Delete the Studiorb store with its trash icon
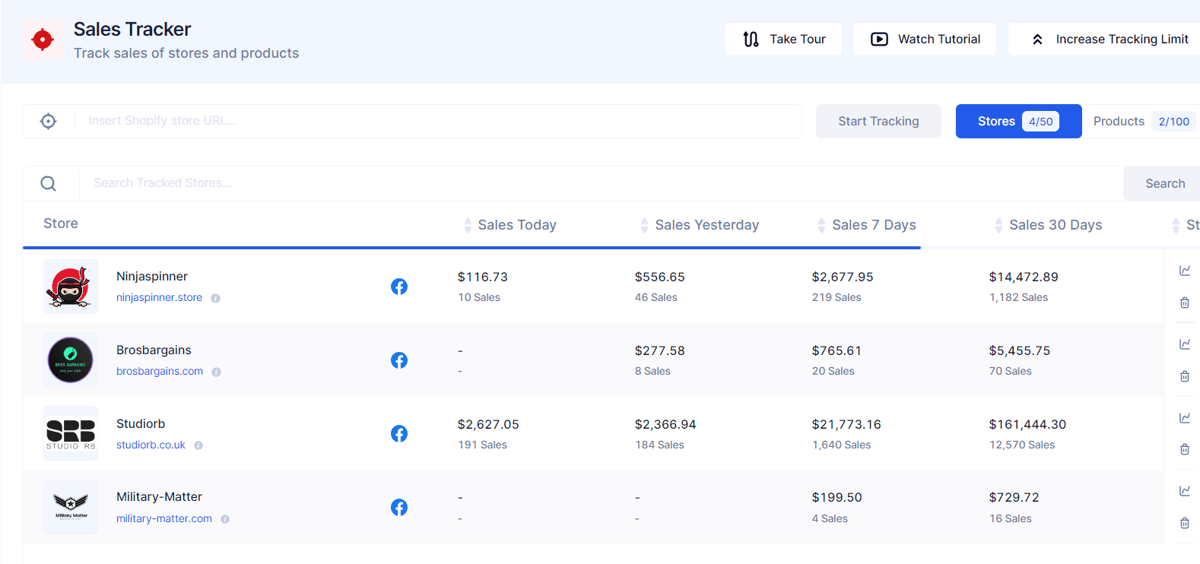This screenshot has width=1200, height=564. coord(1185,449)
